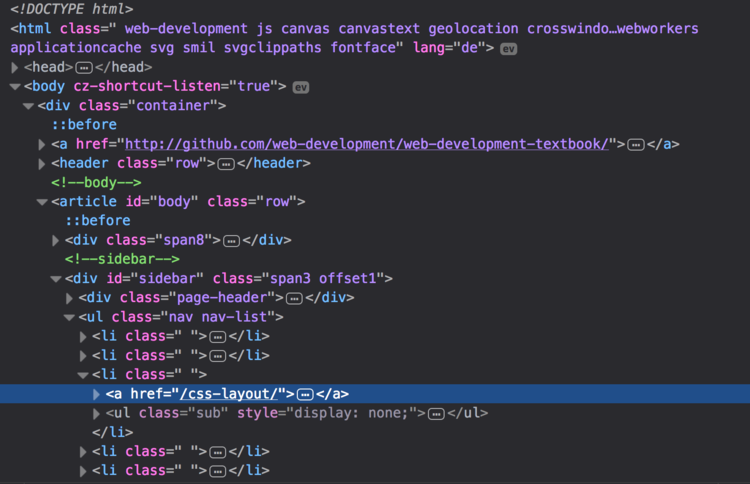
Task: Click ellipsis badge in fourth li element
Action: click(x=218, y=452)
